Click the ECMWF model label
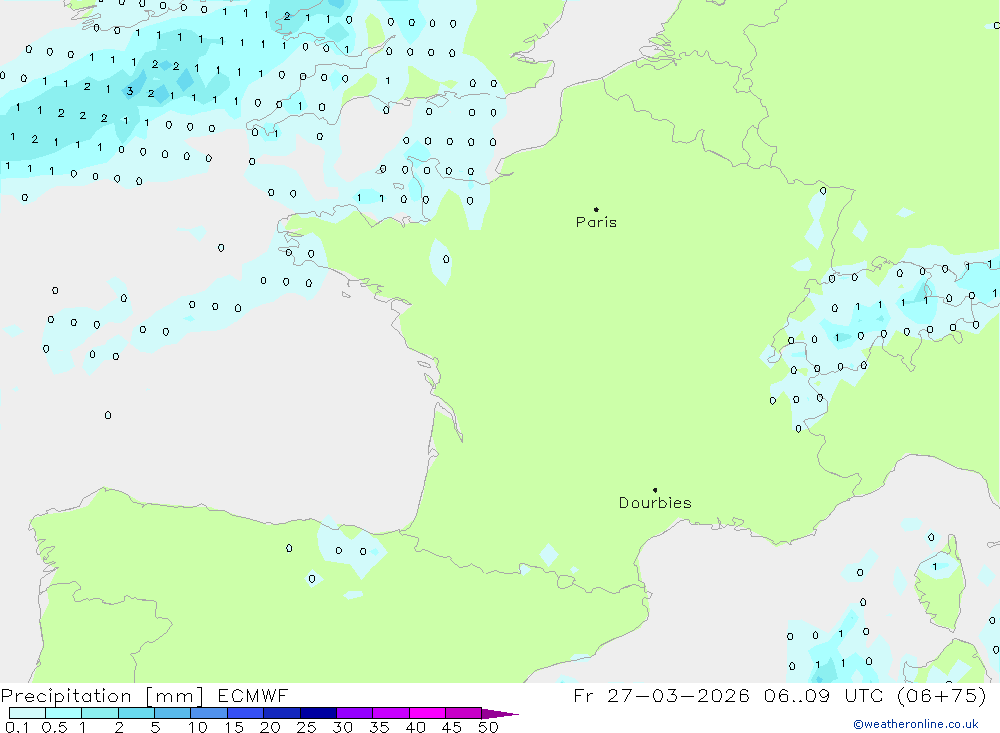Screen dimensions: 1000x733 pyautogui.click(x=253, y=696)
